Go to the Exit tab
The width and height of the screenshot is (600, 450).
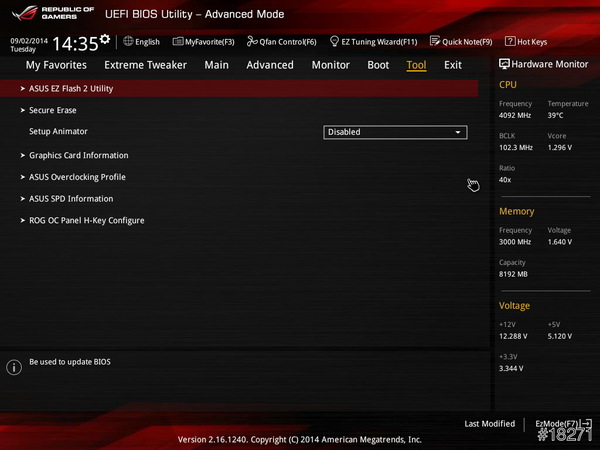tap(453, 65)
